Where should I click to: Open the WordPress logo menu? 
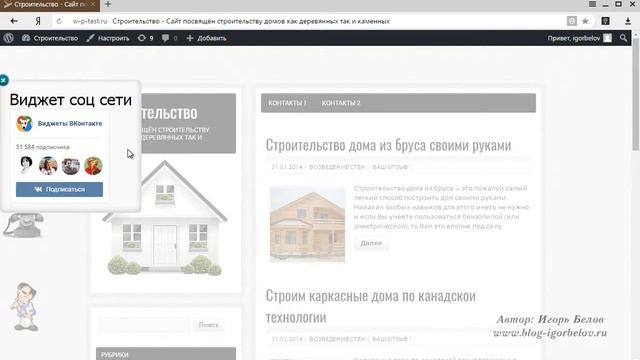pyautogui.click(x=9, y=38)
